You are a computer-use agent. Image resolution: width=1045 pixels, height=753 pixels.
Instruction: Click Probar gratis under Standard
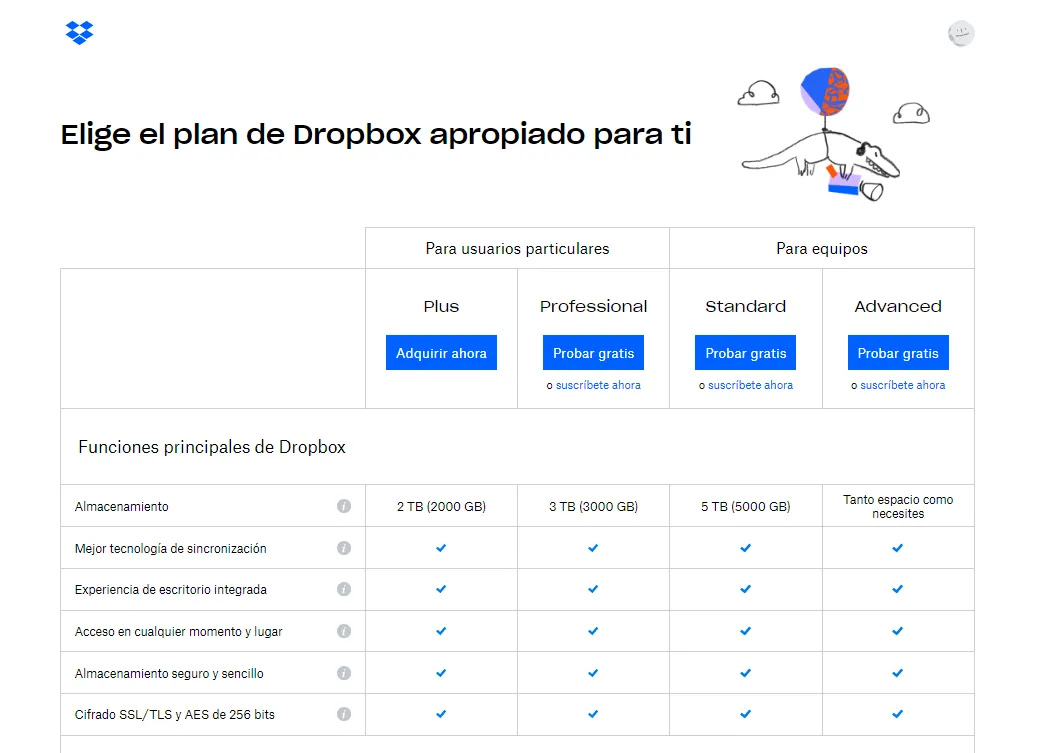(x=746, y=353)
